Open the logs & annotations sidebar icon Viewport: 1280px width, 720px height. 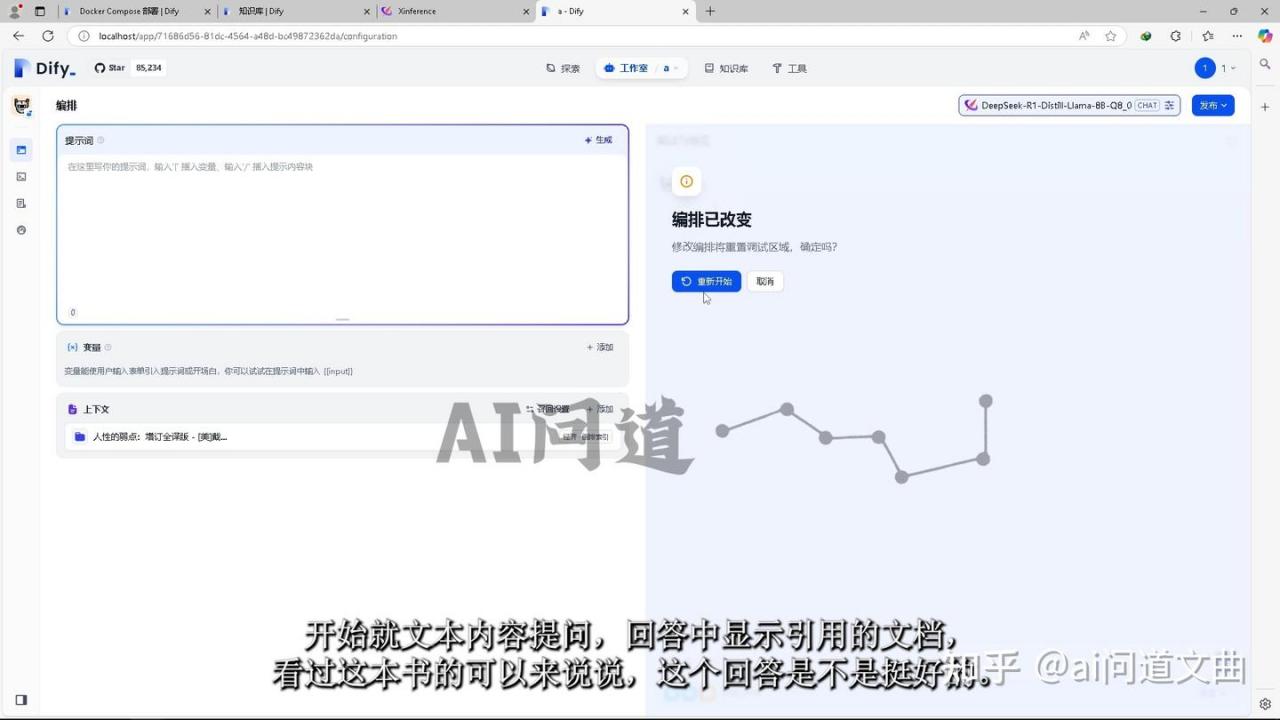[21, 203]
